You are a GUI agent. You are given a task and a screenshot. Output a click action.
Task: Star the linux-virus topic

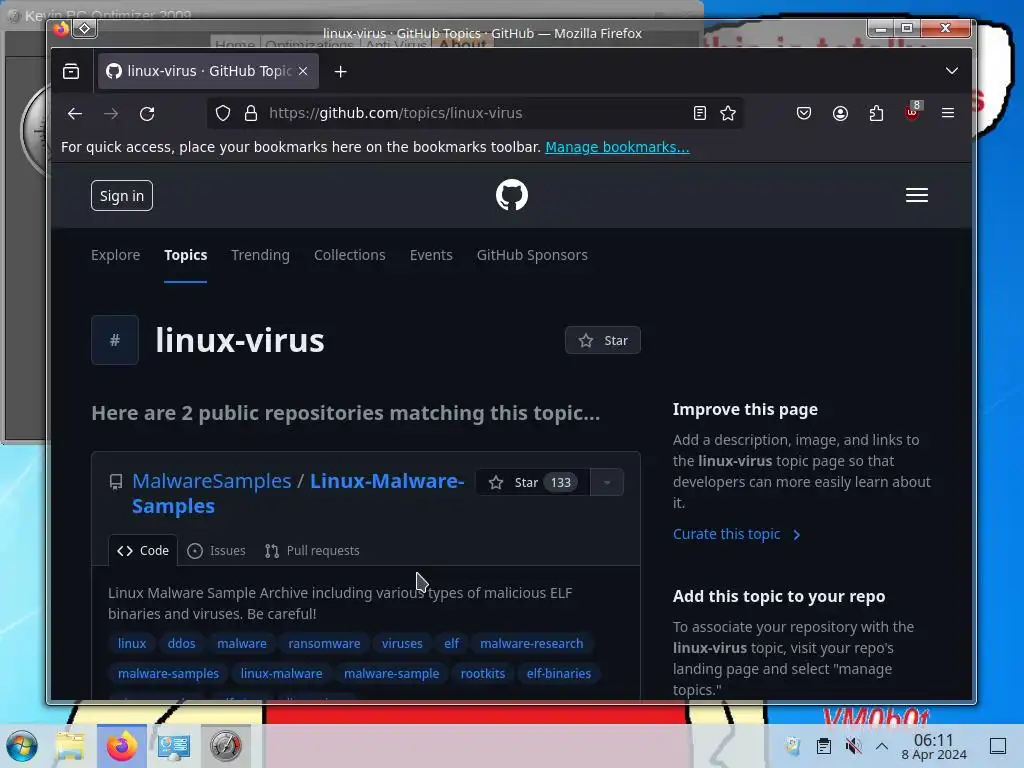[602, 340]
